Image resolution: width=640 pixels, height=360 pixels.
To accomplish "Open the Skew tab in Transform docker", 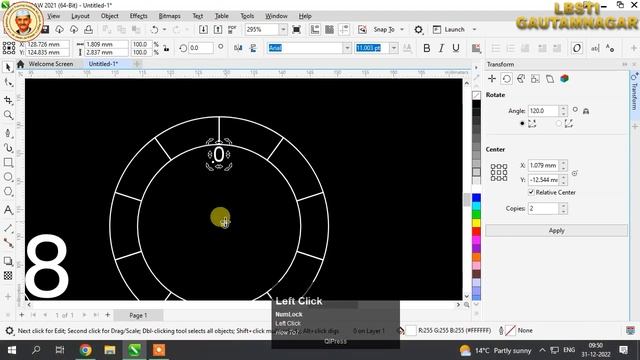I will (550, 79).
